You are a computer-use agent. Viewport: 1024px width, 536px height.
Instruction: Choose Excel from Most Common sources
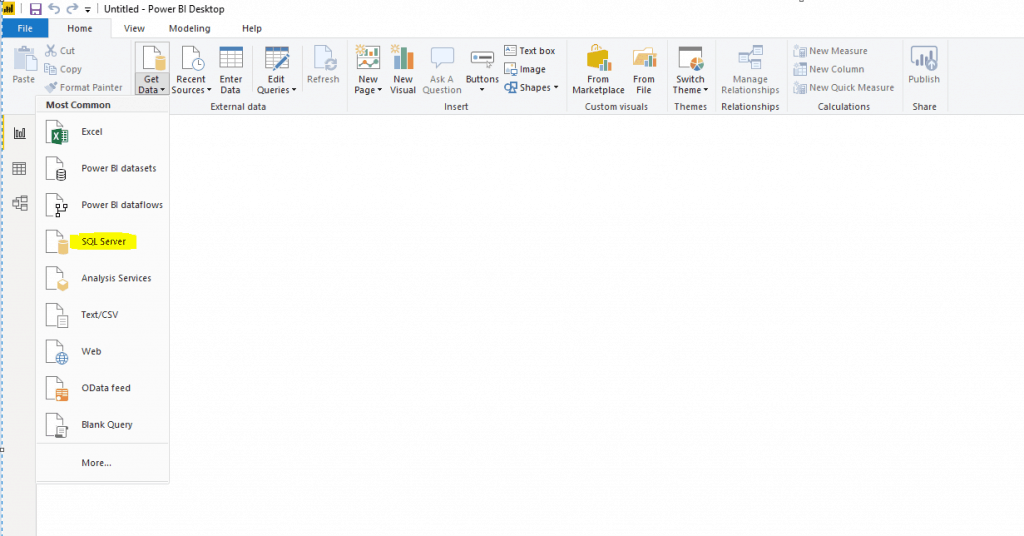[x=92, y=132]
